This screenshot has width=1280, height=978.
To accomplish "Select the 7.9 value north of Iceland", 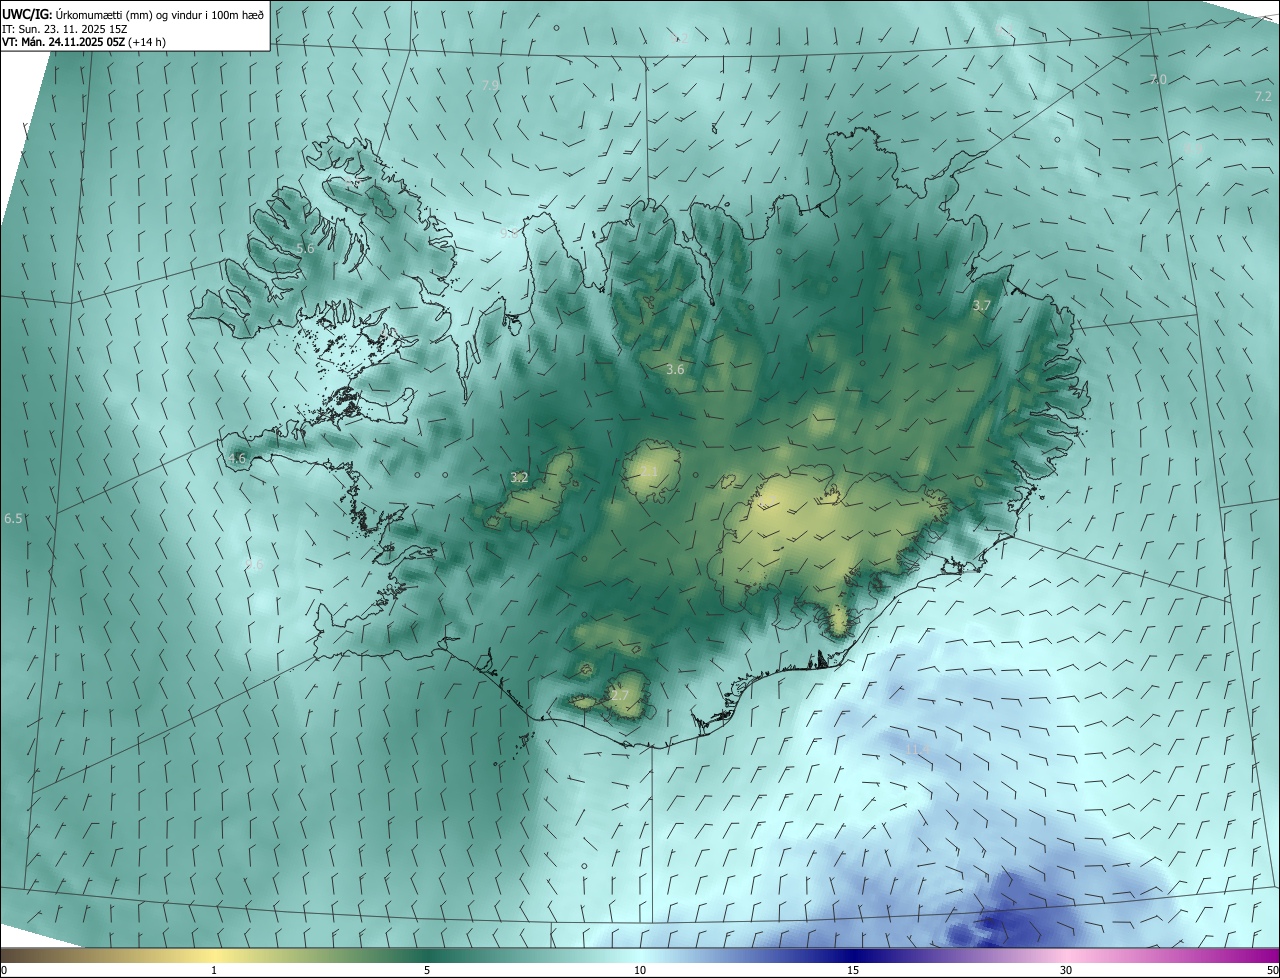I will click(490, 86).
